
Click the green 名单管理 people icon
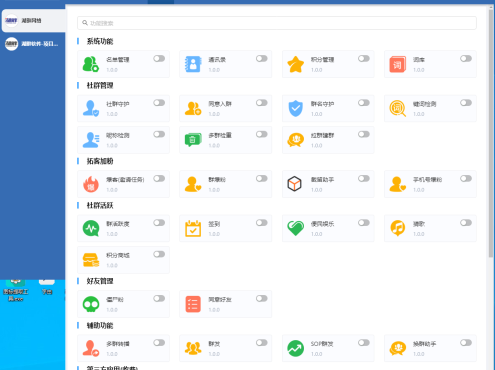tap(91, 64)
